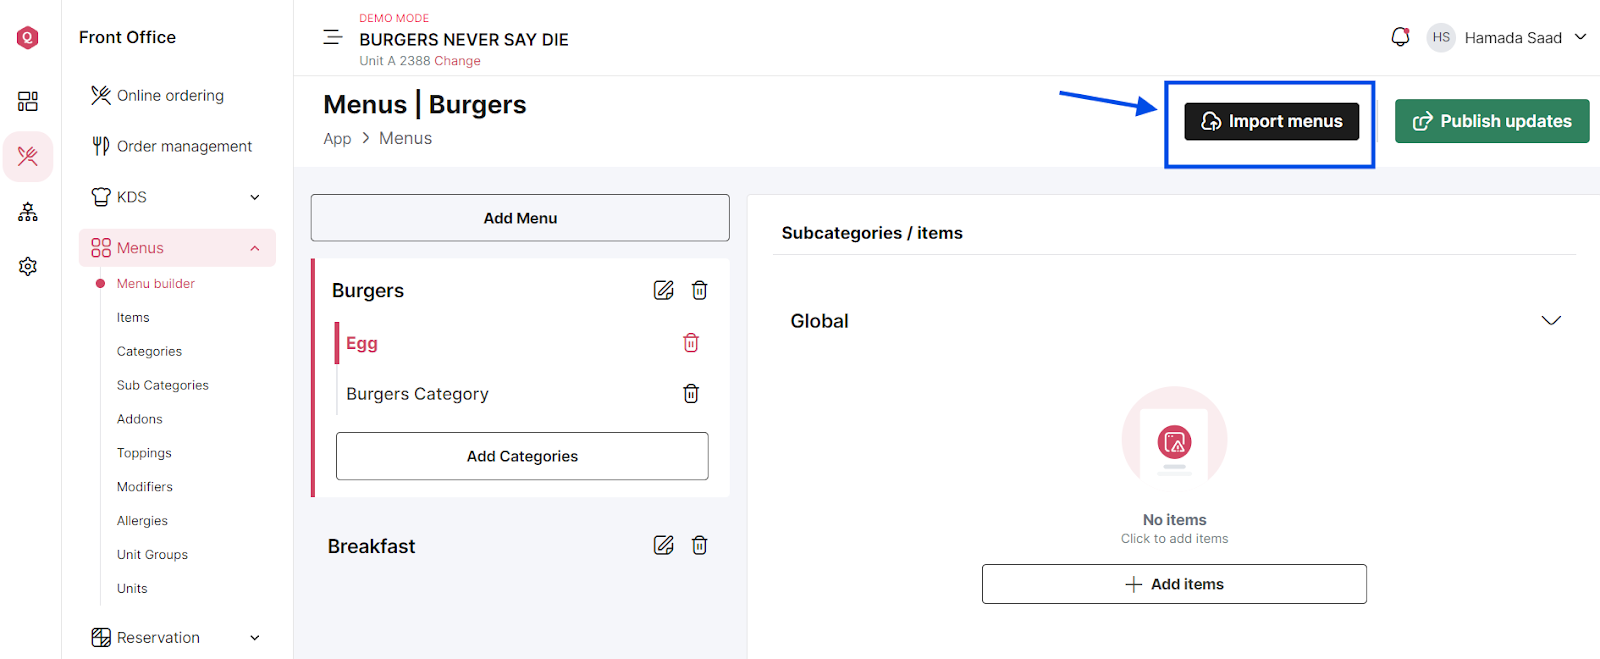Image resolution: width=1600 pixels, height=659 pixels.
Task: Open Toppings submenu entry
Action: click(x=144, y=454)
